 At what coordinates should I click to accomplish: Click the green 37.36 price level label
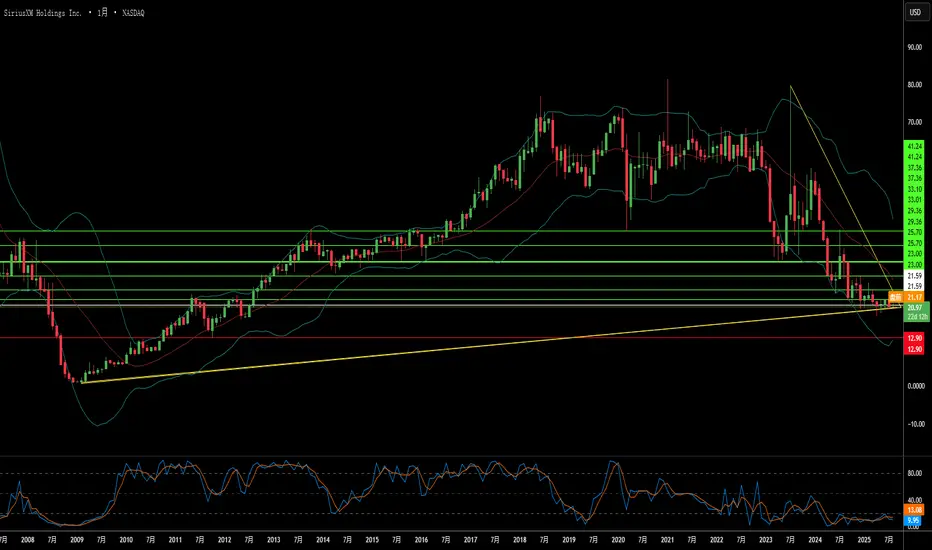pyautogui.click(x=913, y=168)
